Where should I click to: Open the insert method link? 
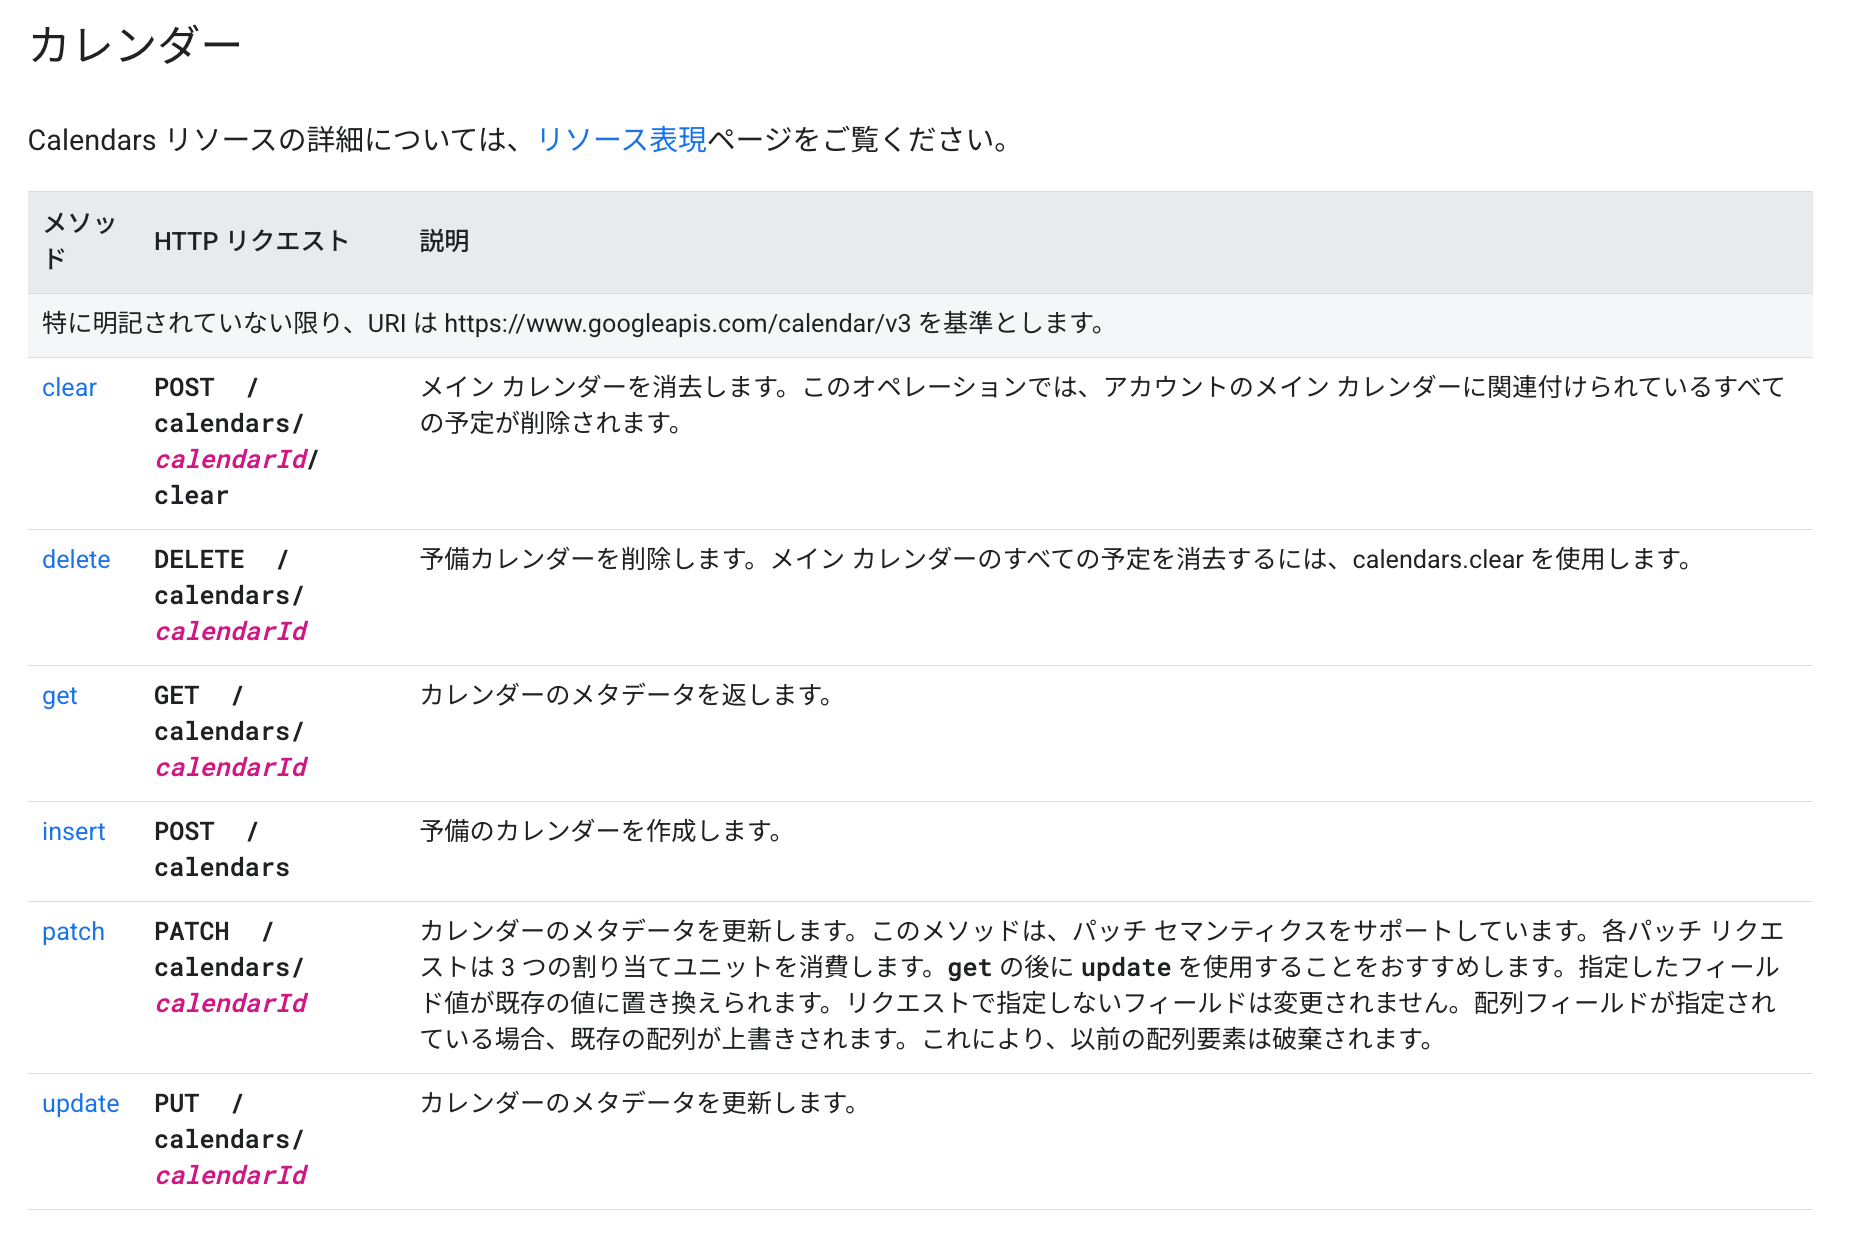click(x=73, y=832)
